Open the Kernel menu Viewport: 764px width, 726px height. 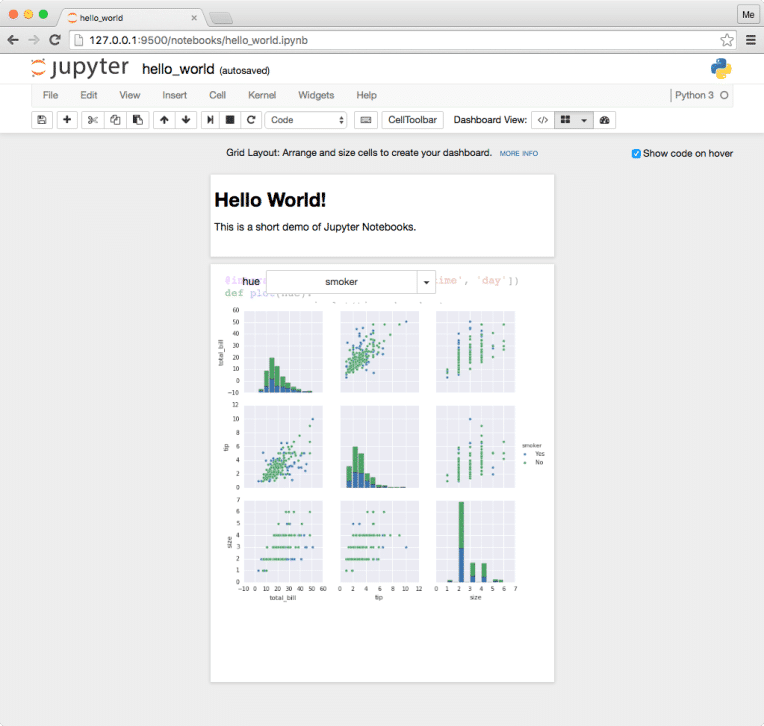point(262,95)
